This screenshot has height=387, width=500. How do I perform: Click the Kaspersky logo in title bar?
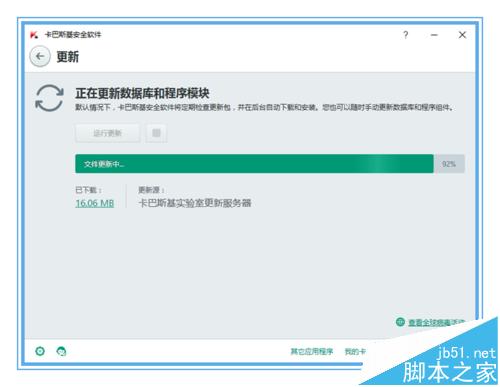coord(34,35)
